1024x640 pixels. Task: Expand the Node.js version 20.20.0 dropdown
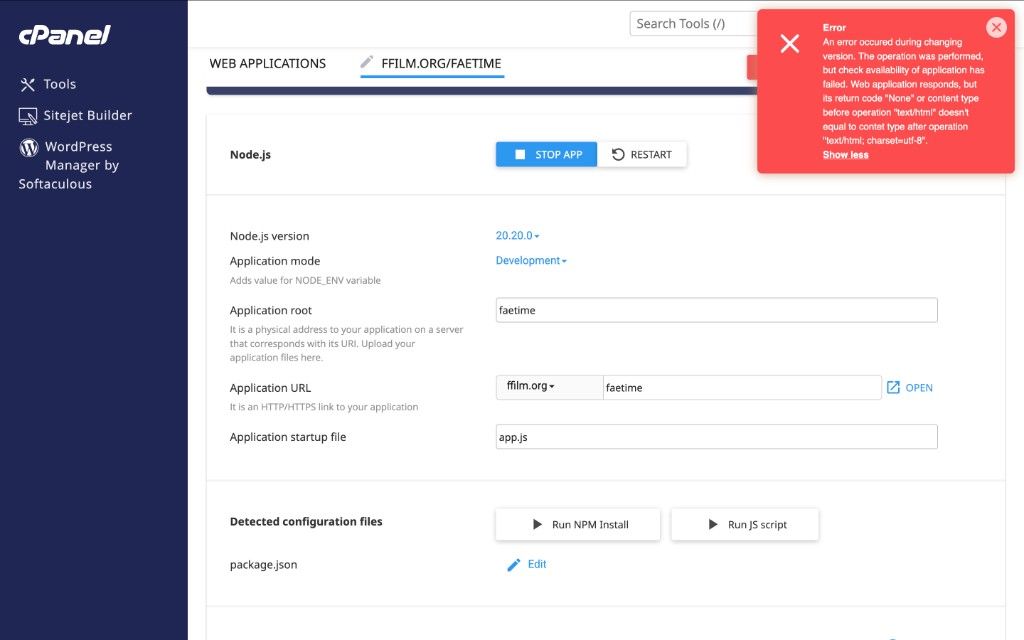click(x=517, y=236)
